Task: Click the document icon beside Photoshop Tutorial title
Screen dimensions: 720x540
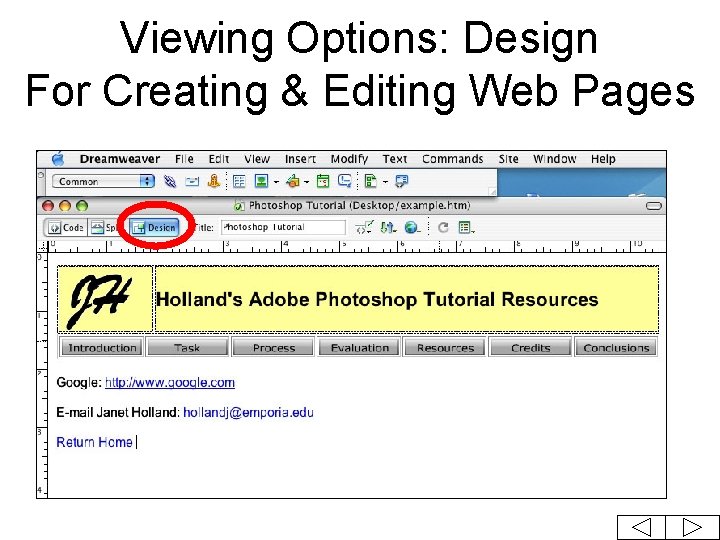Action: pos(238,206)
